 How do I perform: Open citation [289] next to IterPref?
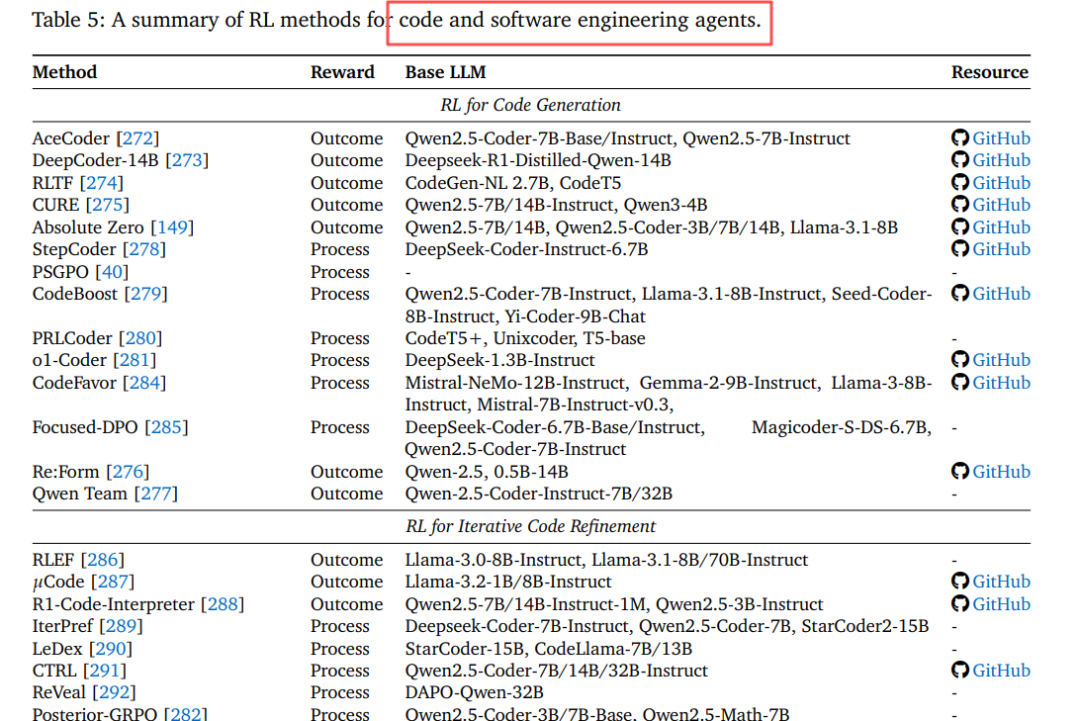pyautogui.click(x=121, y=626)
